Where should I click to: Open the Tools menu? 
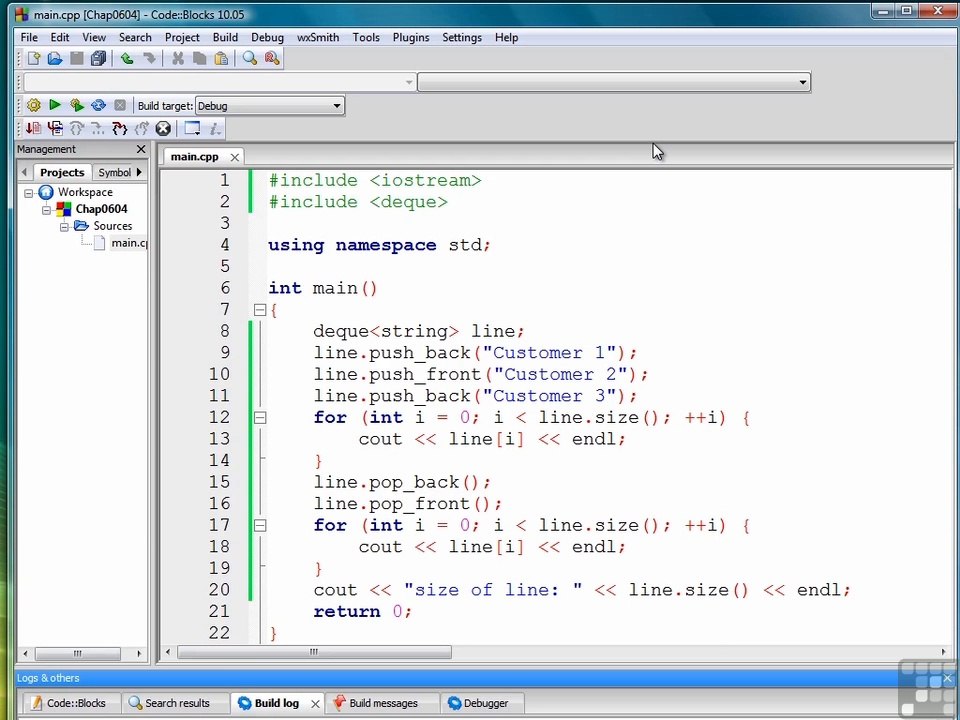(x=366, y=37)
